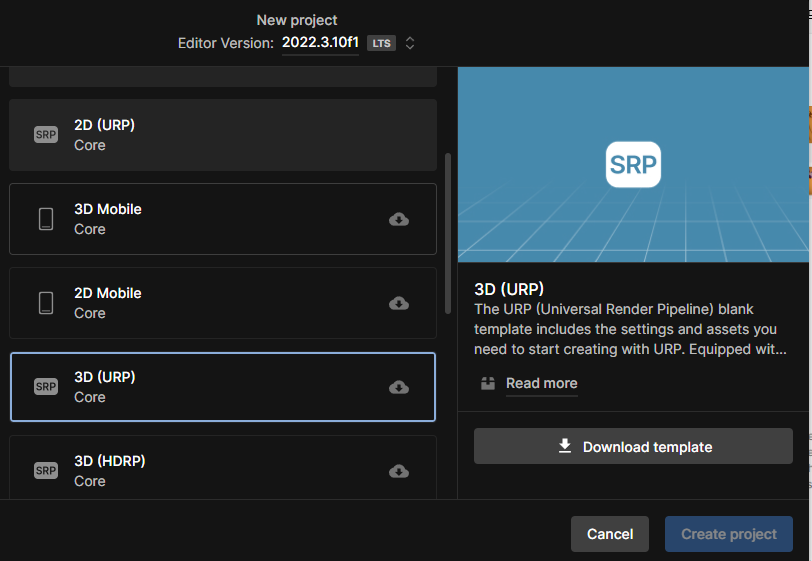Screen dimensions: 812x561
Task: Click cloud download icon for 3D Mobile
Action: [x=399, y=219]
